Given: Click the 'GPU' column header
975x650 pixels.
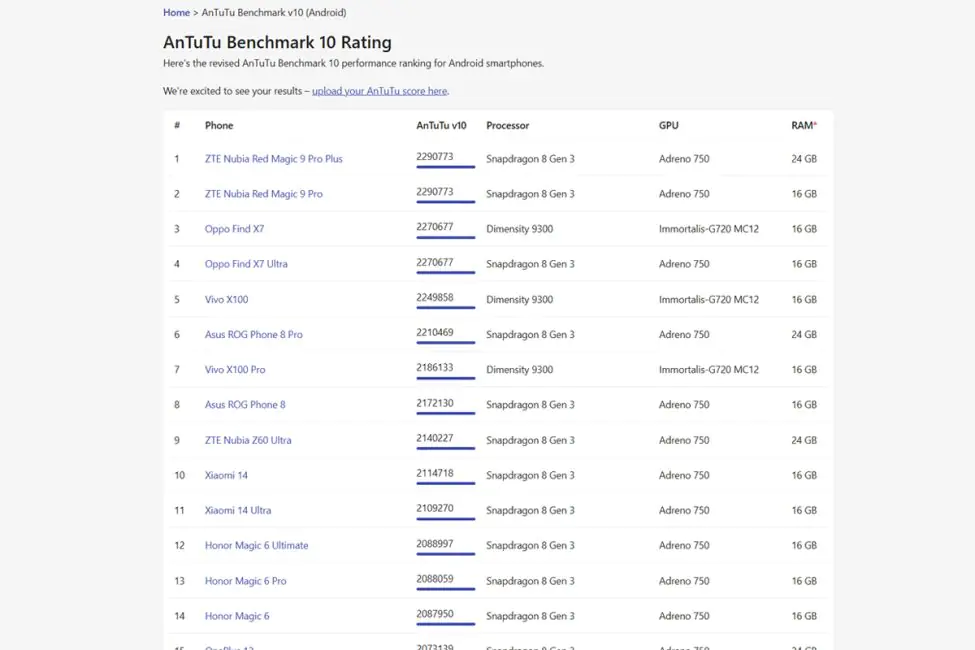Looking at the screenshot, I should tap(668, 126).
